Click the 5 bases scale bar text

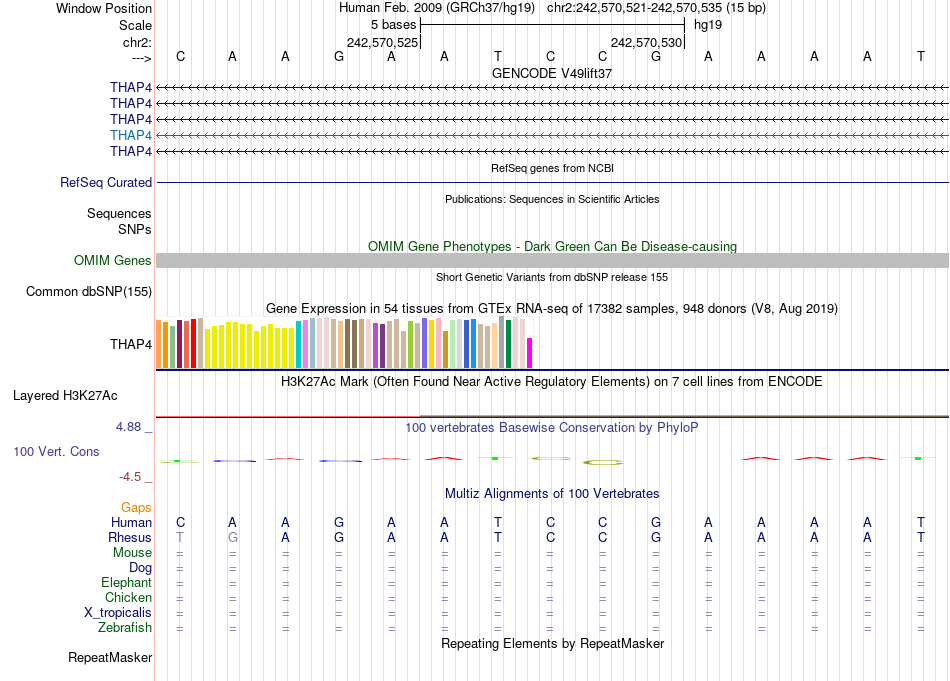pyautogui.click(x=393, y=25)
